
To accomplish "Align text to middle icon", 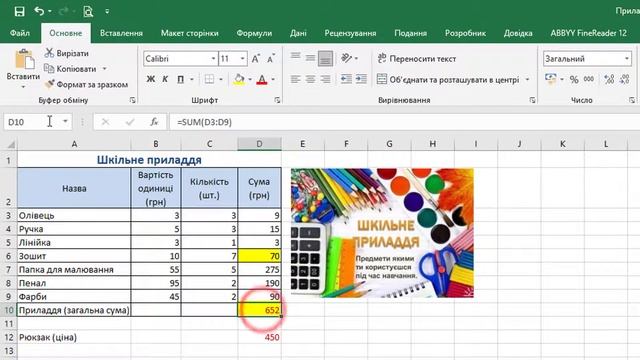I will point(310,58).
